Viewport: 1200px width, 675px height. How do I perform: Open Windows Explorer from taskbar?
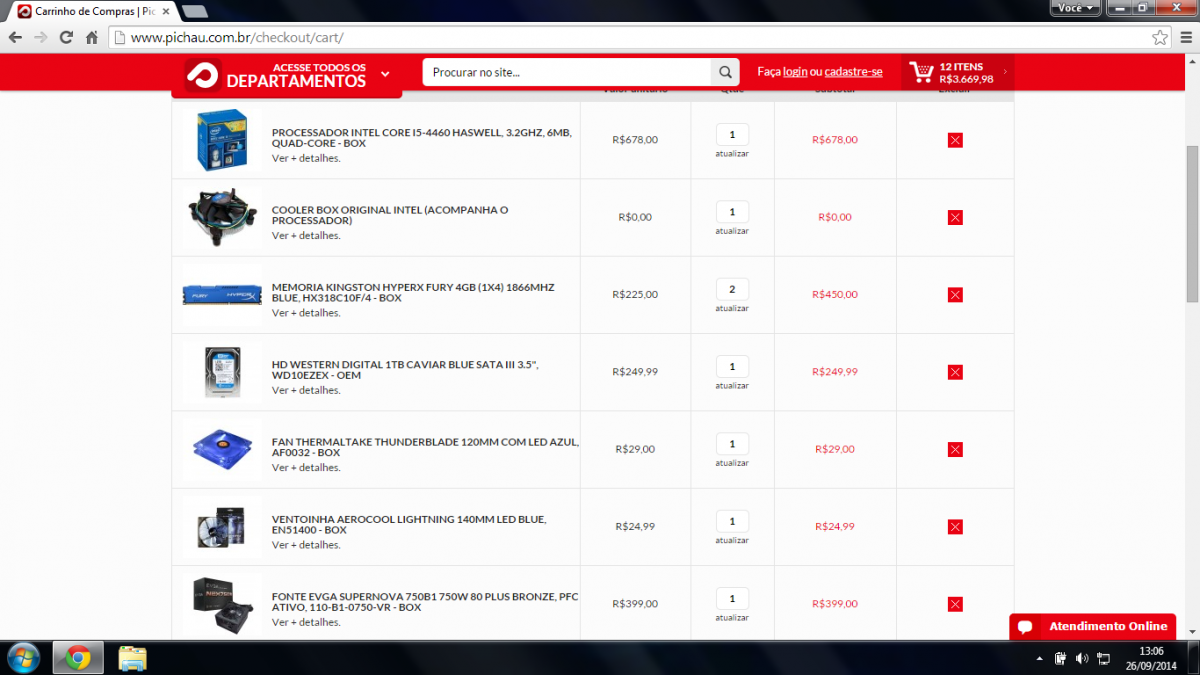pyautogui.click(x=133, y=657)
